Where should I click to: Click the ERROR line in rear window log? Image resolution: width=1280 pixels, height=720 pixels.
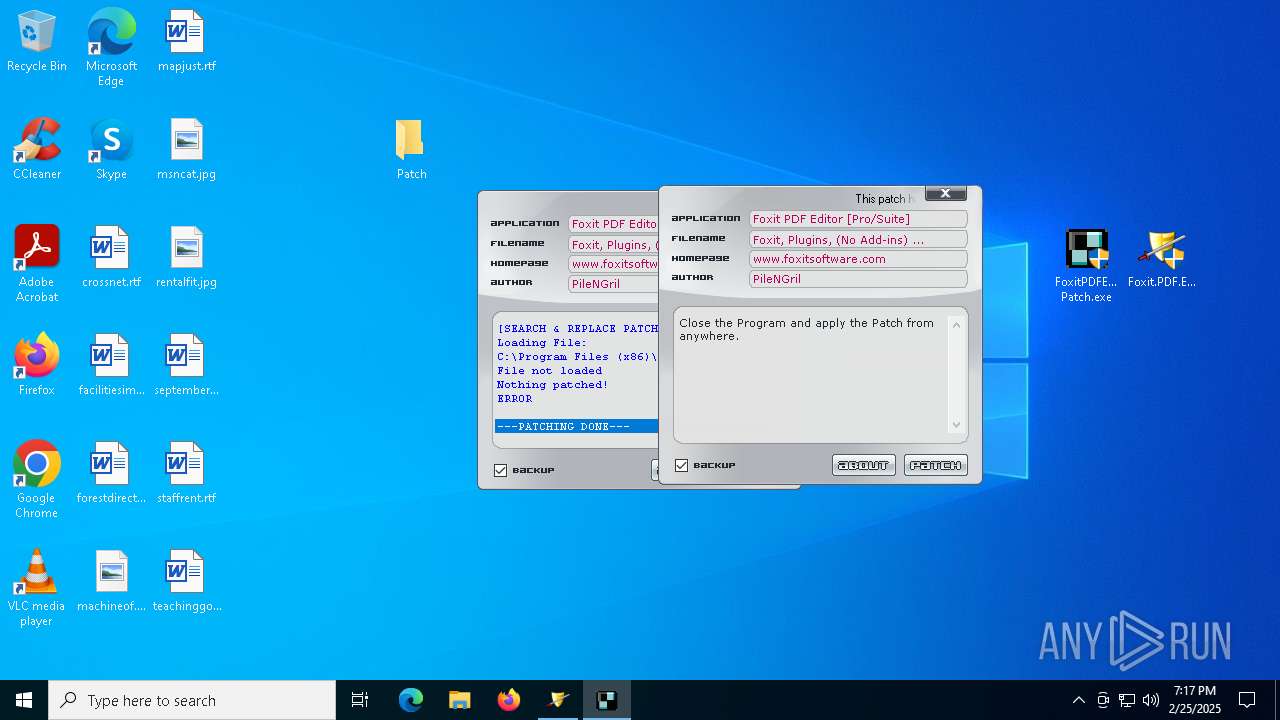point(515,399)
